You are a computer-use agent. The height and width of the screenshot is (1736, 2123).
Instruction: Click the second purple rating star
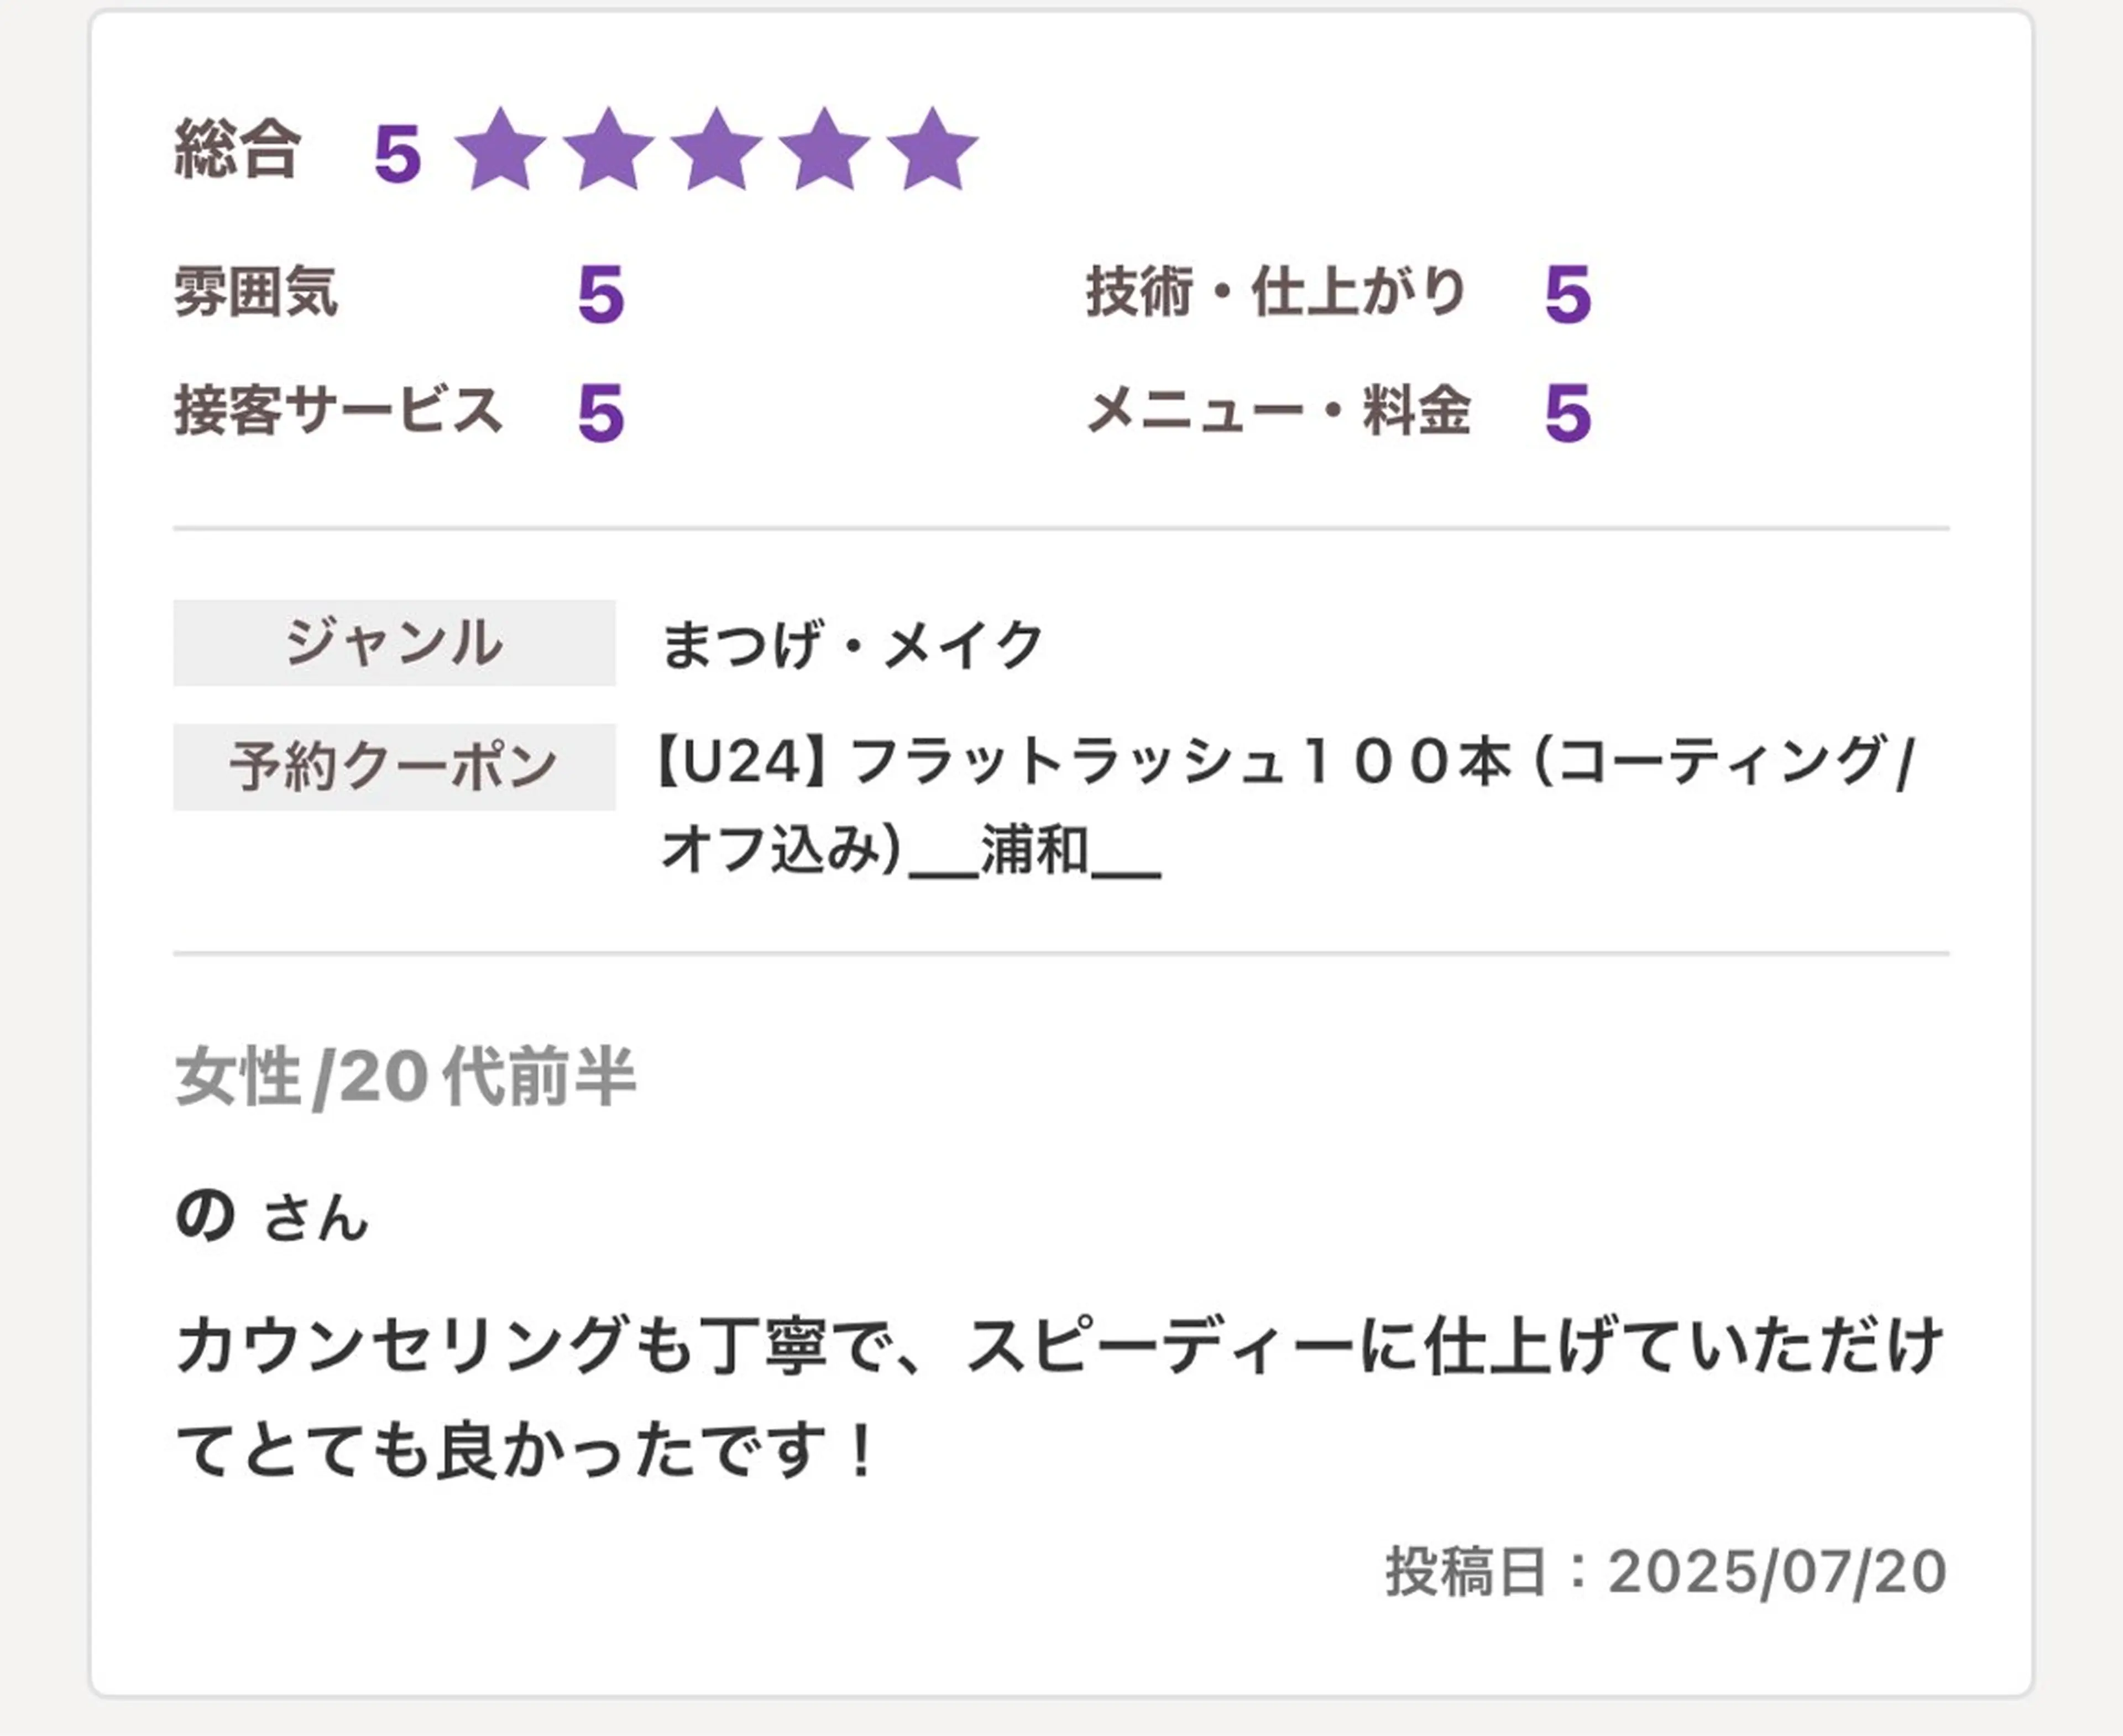[608, 151]
